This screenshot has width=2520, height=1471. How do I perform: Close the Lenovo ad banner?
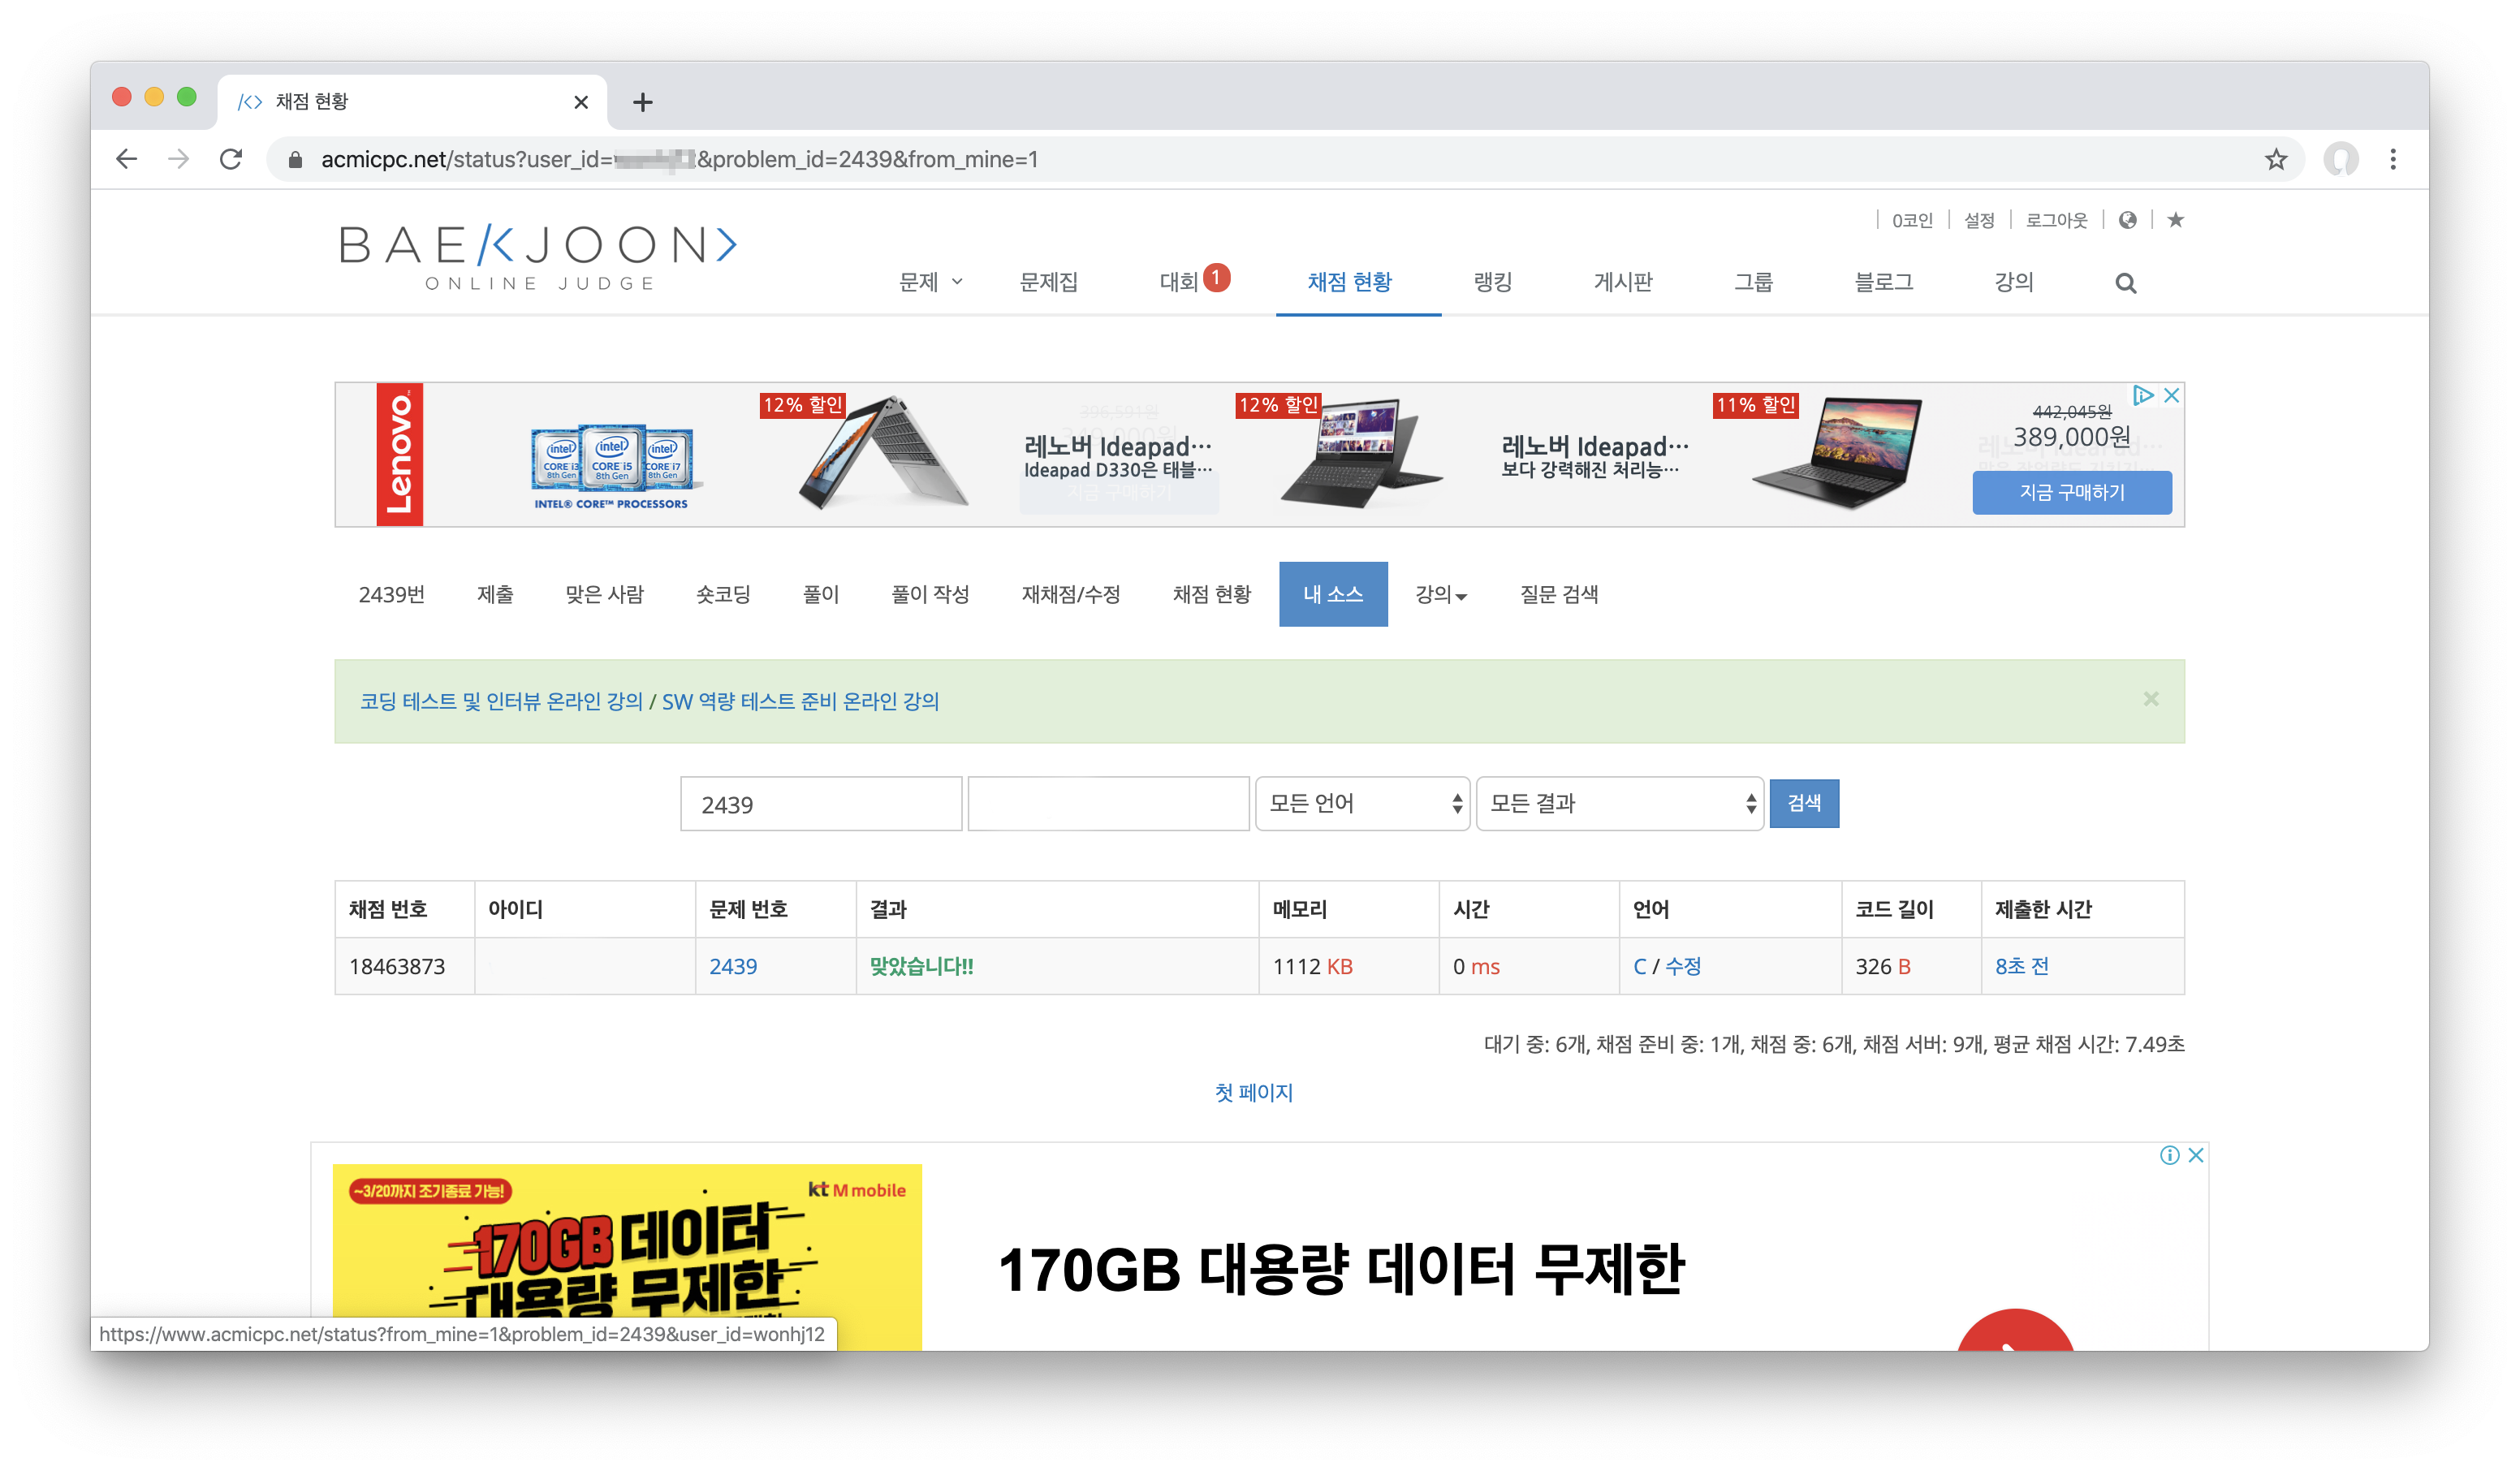point(2171,396)
